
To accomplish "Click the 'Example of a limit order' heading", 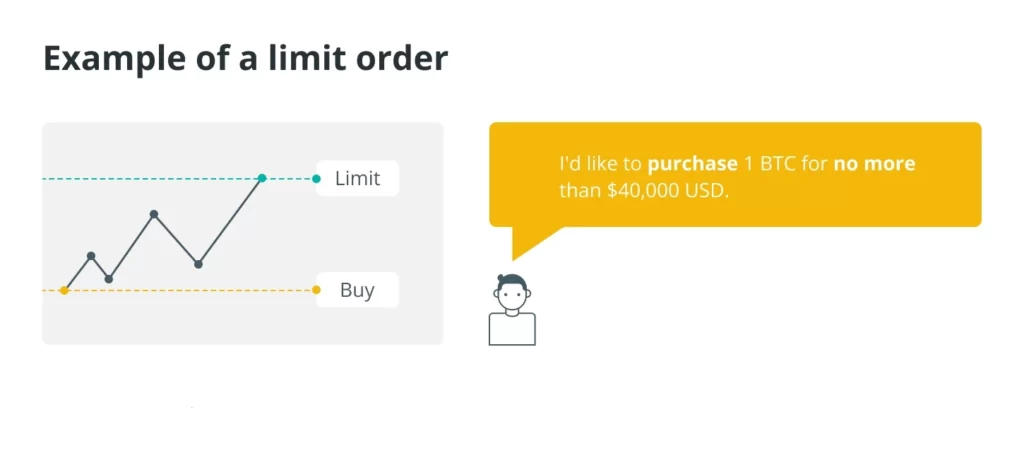I will [x=246, y=59].
